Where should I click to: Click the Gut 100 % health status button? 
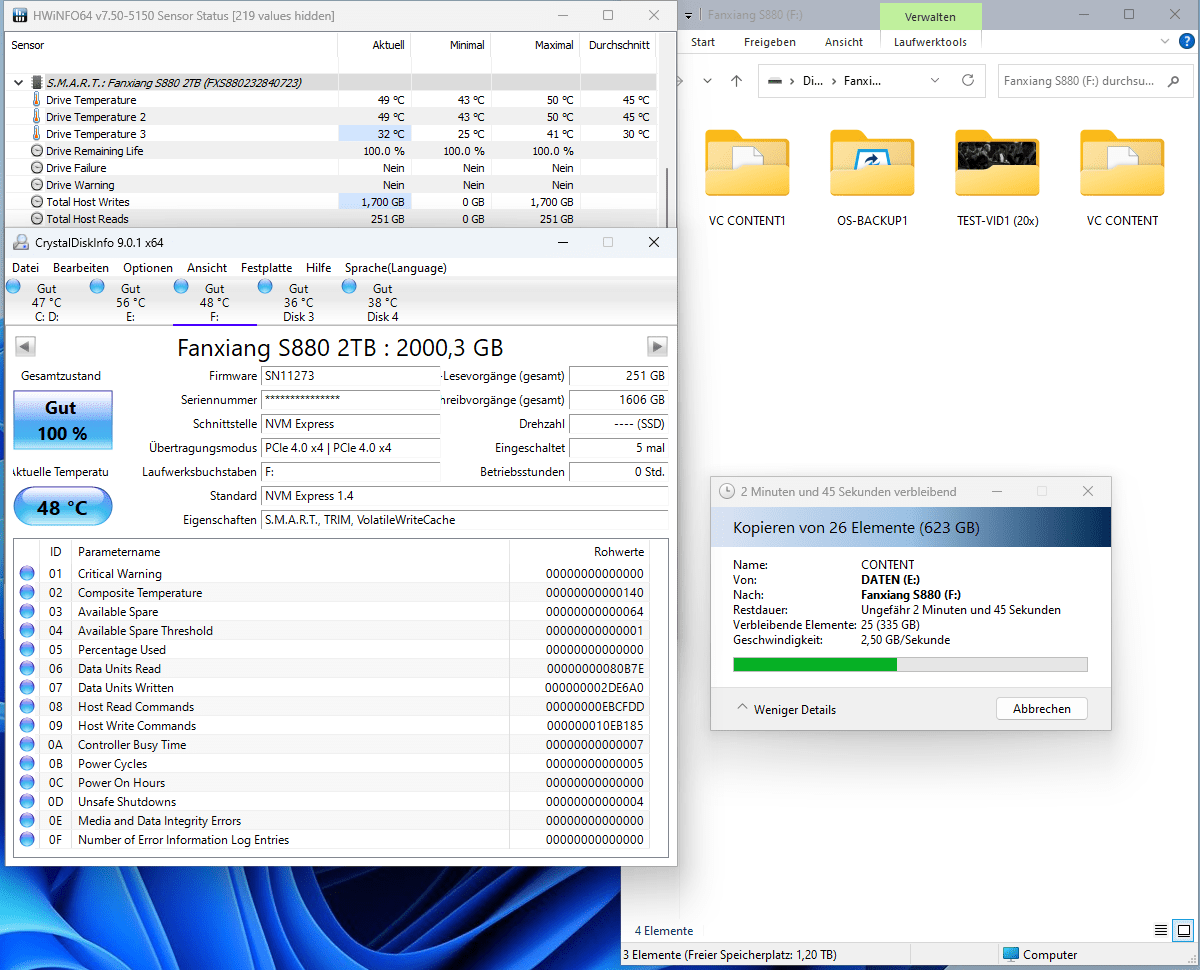(x=62, y=420)
